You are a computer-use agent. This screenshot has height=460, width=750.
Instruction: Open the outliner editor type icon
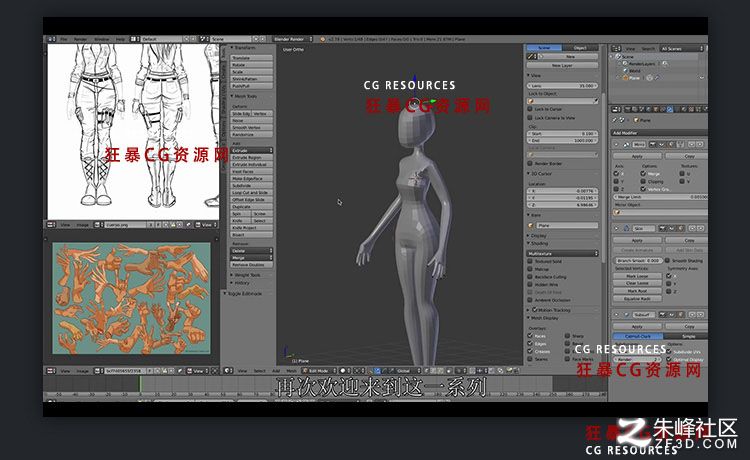[616, 48]
